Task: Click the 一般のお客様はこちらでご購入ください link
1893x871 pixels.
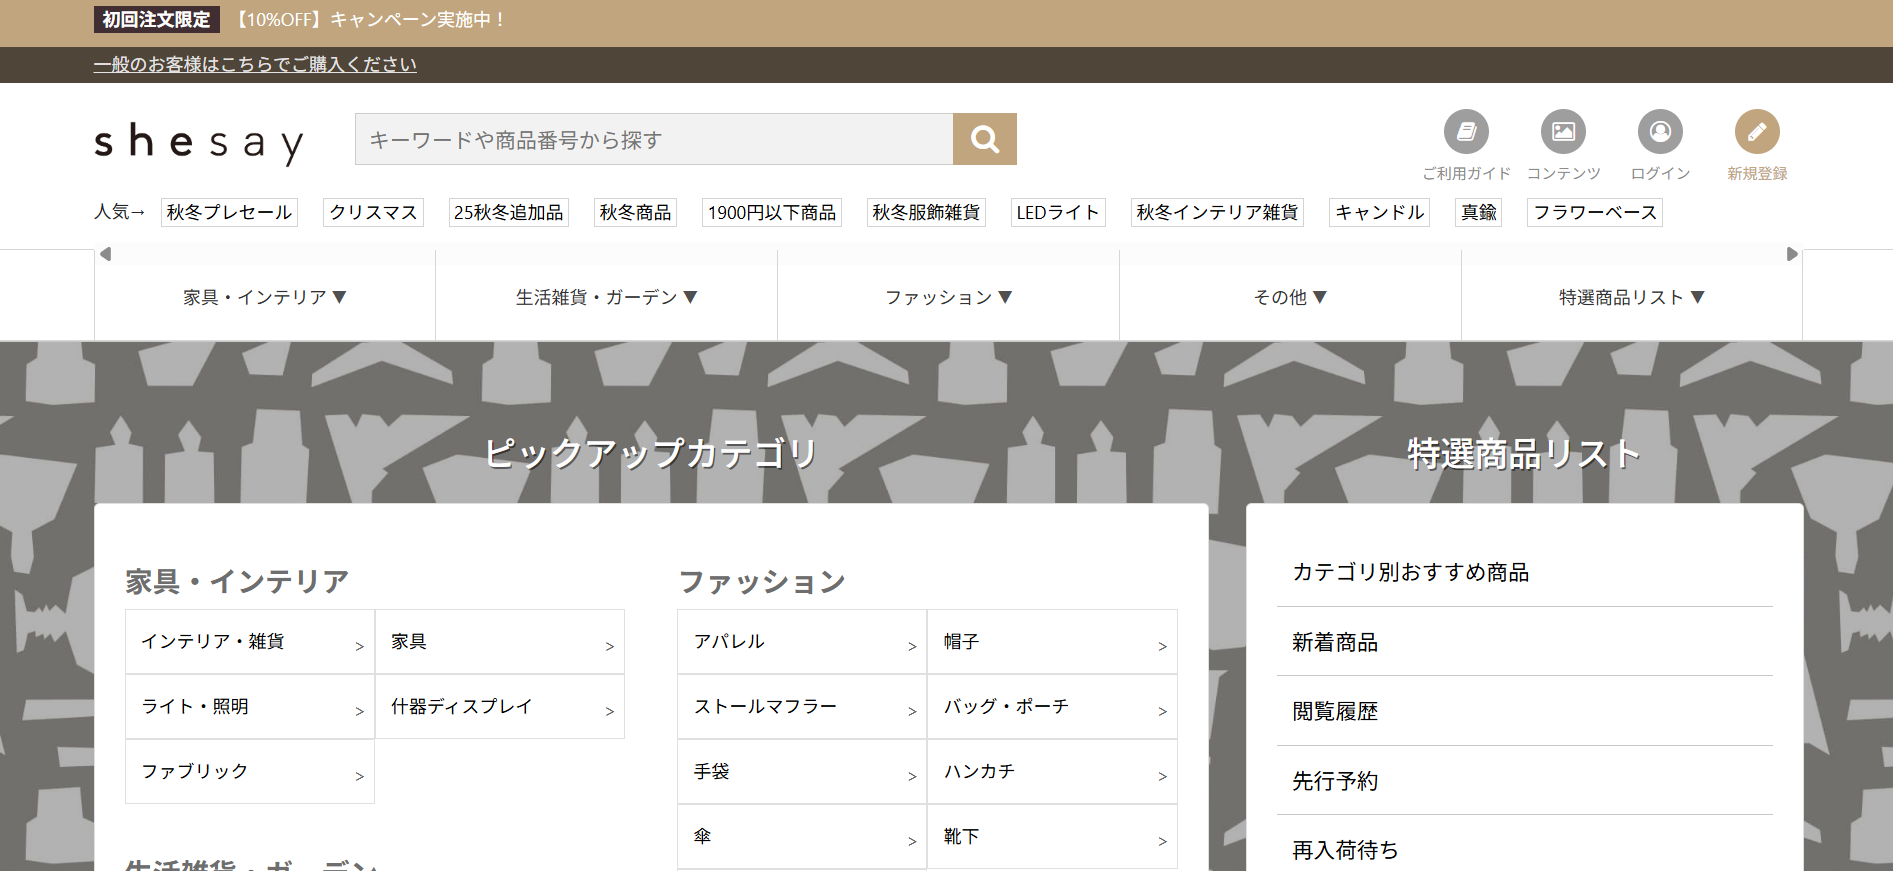Action: tap(255, 65)
